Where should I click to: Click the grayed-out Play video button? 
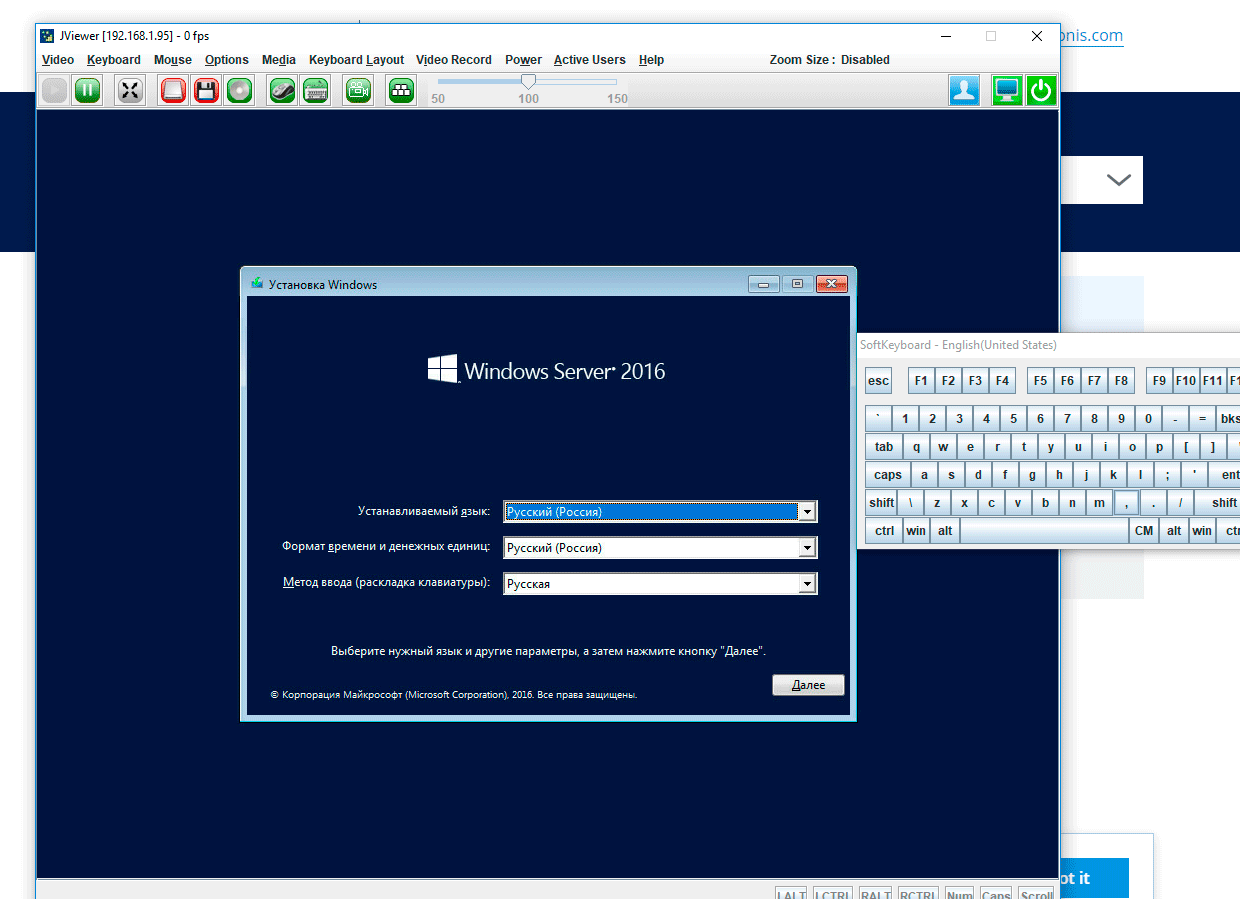click(54, 90)
